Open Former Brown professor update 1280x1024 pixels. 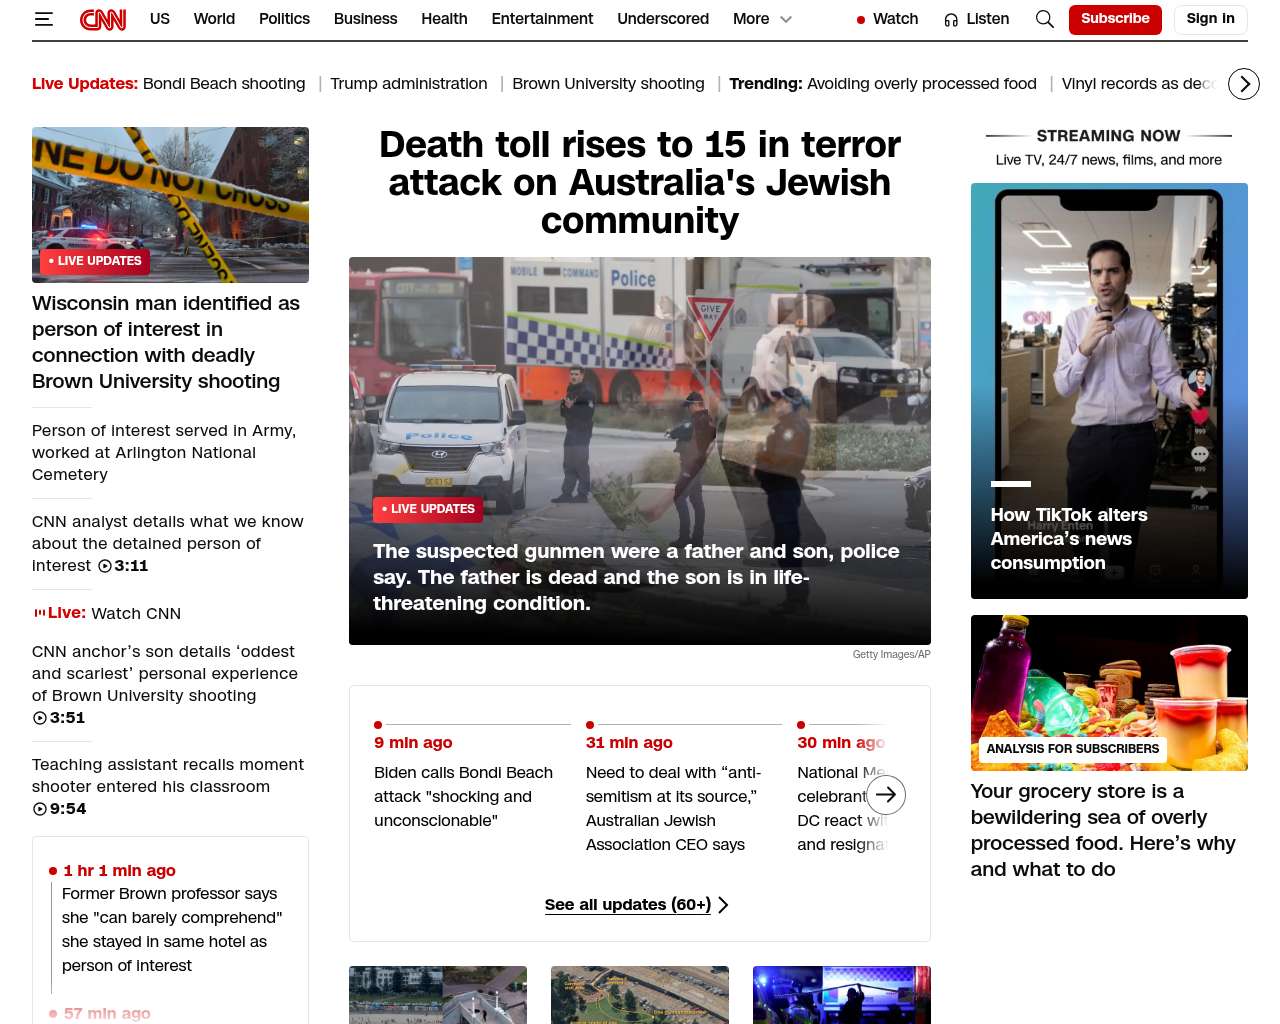(x=172, y=929)
